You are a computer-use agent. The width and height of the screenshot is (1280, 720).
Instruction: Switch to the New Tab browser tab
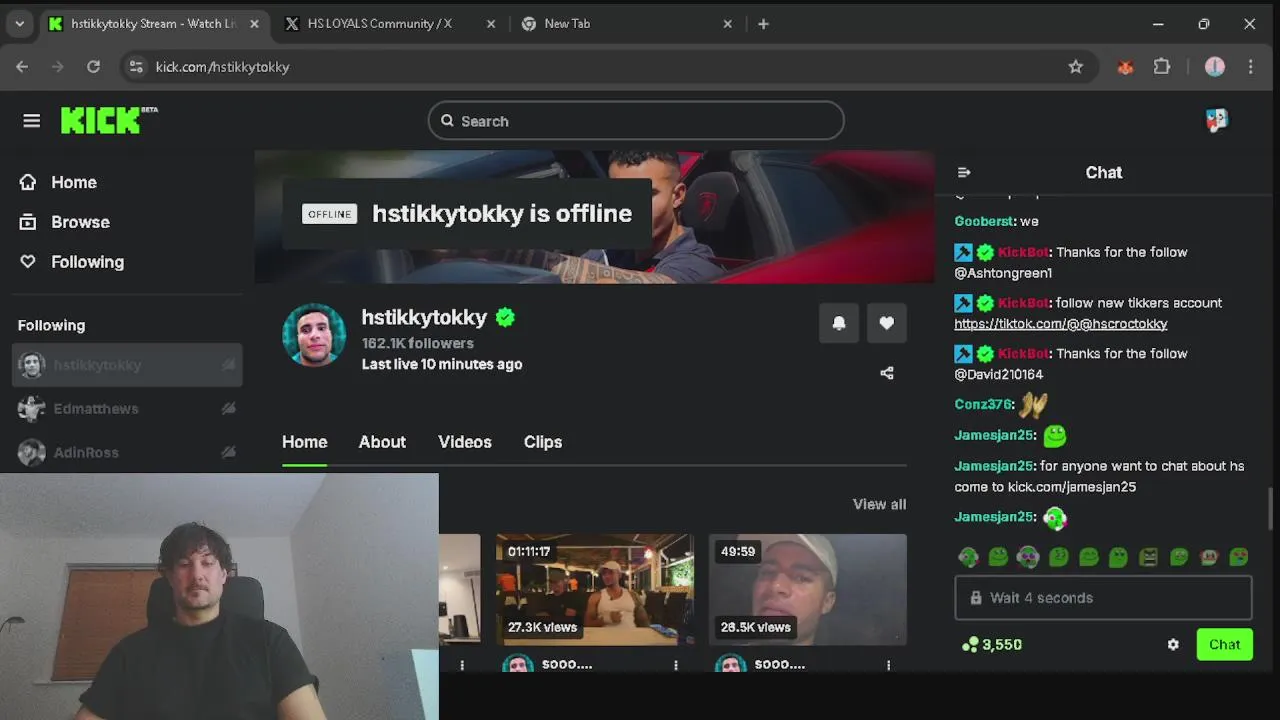[x=567, y=24]
